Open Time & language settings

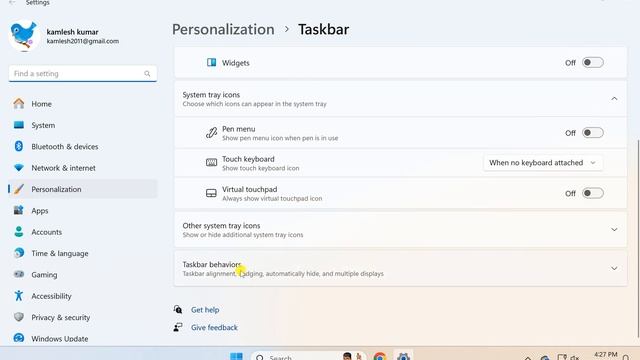[82, 253]
